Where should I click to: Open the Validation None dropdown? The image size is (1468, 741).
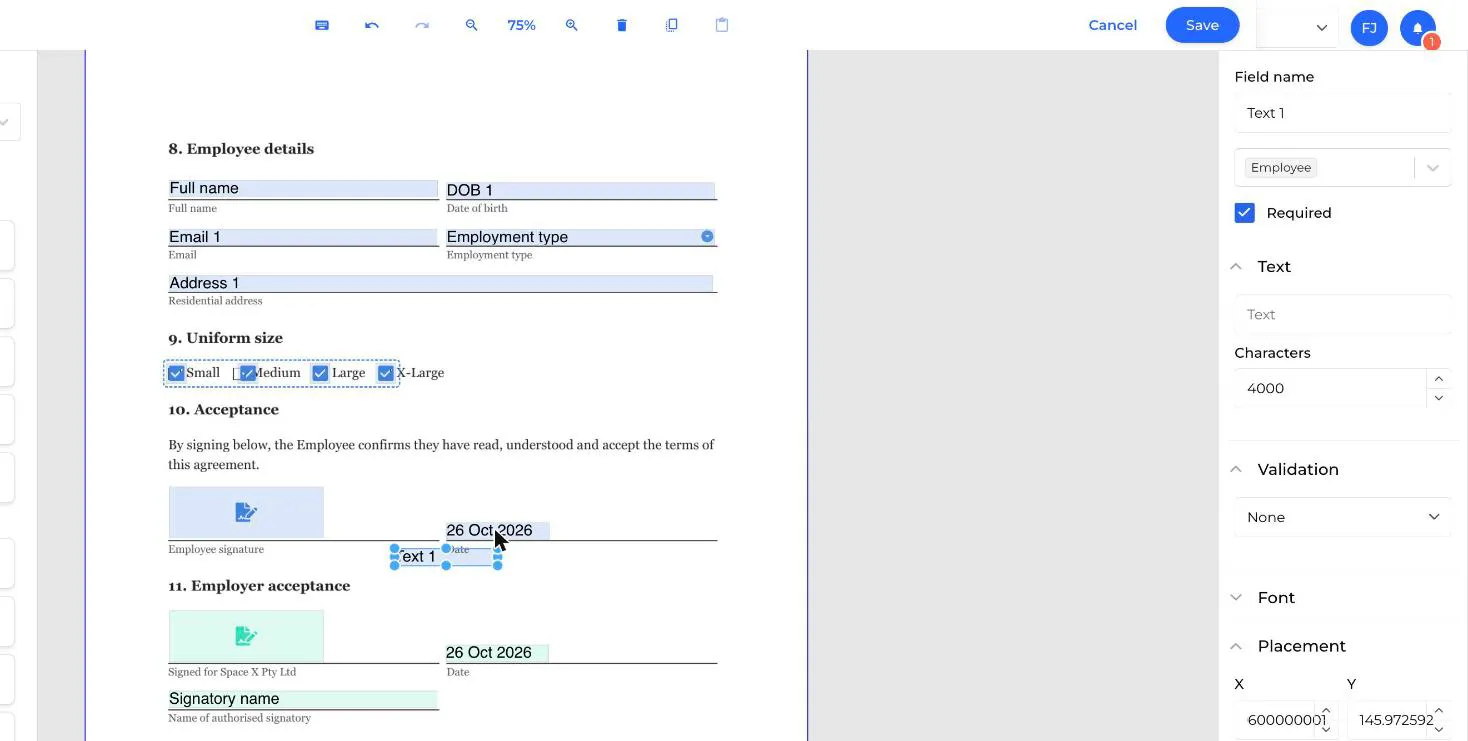[x=1342, y=517]
